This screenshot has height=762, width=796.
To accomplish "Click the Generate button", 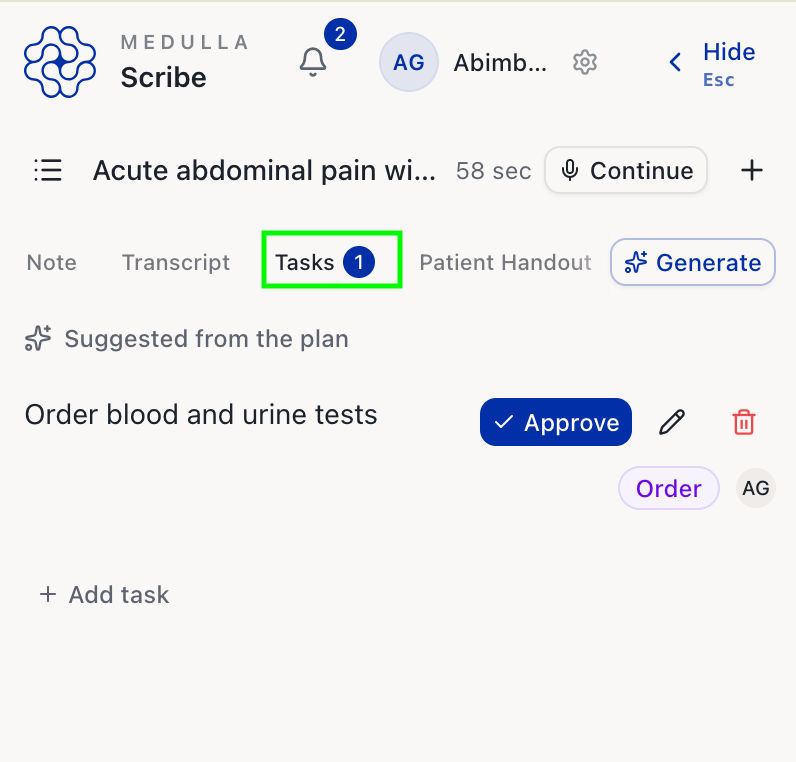I will click(x=692, y=262).
